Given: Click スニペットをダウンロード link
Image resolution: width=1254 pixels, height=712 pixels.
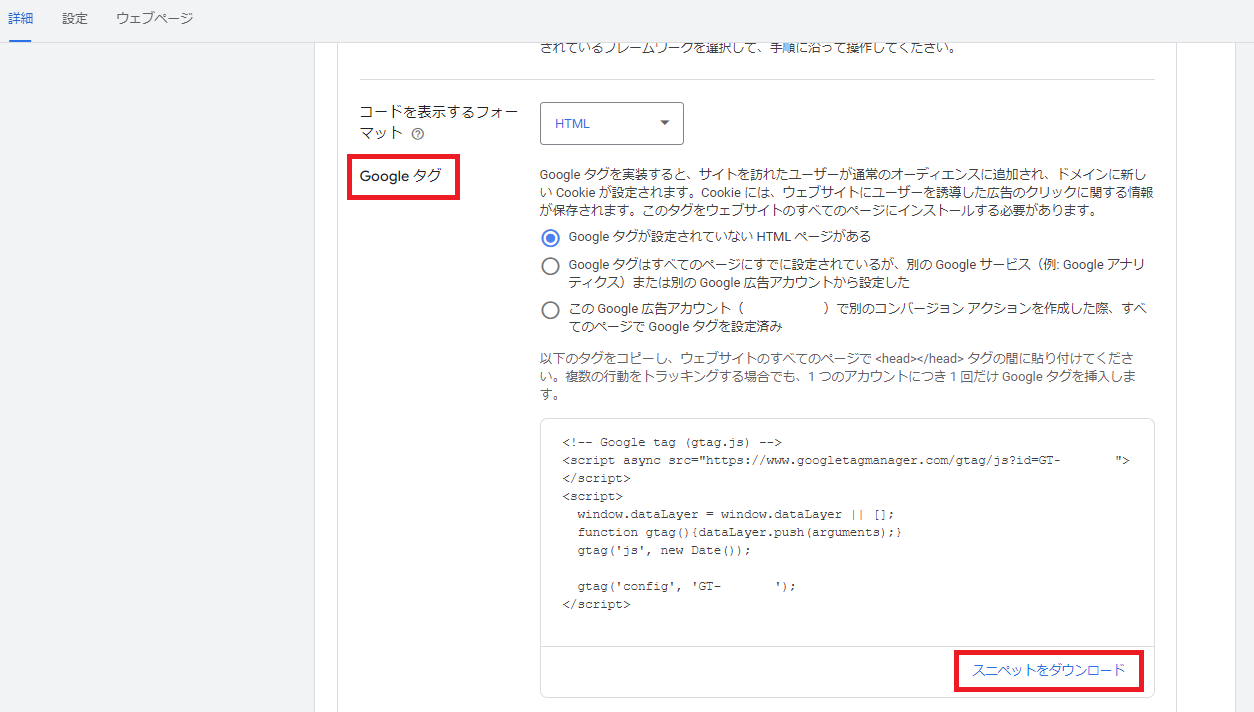Looking at the screenshot, I should click(1049, 670).
